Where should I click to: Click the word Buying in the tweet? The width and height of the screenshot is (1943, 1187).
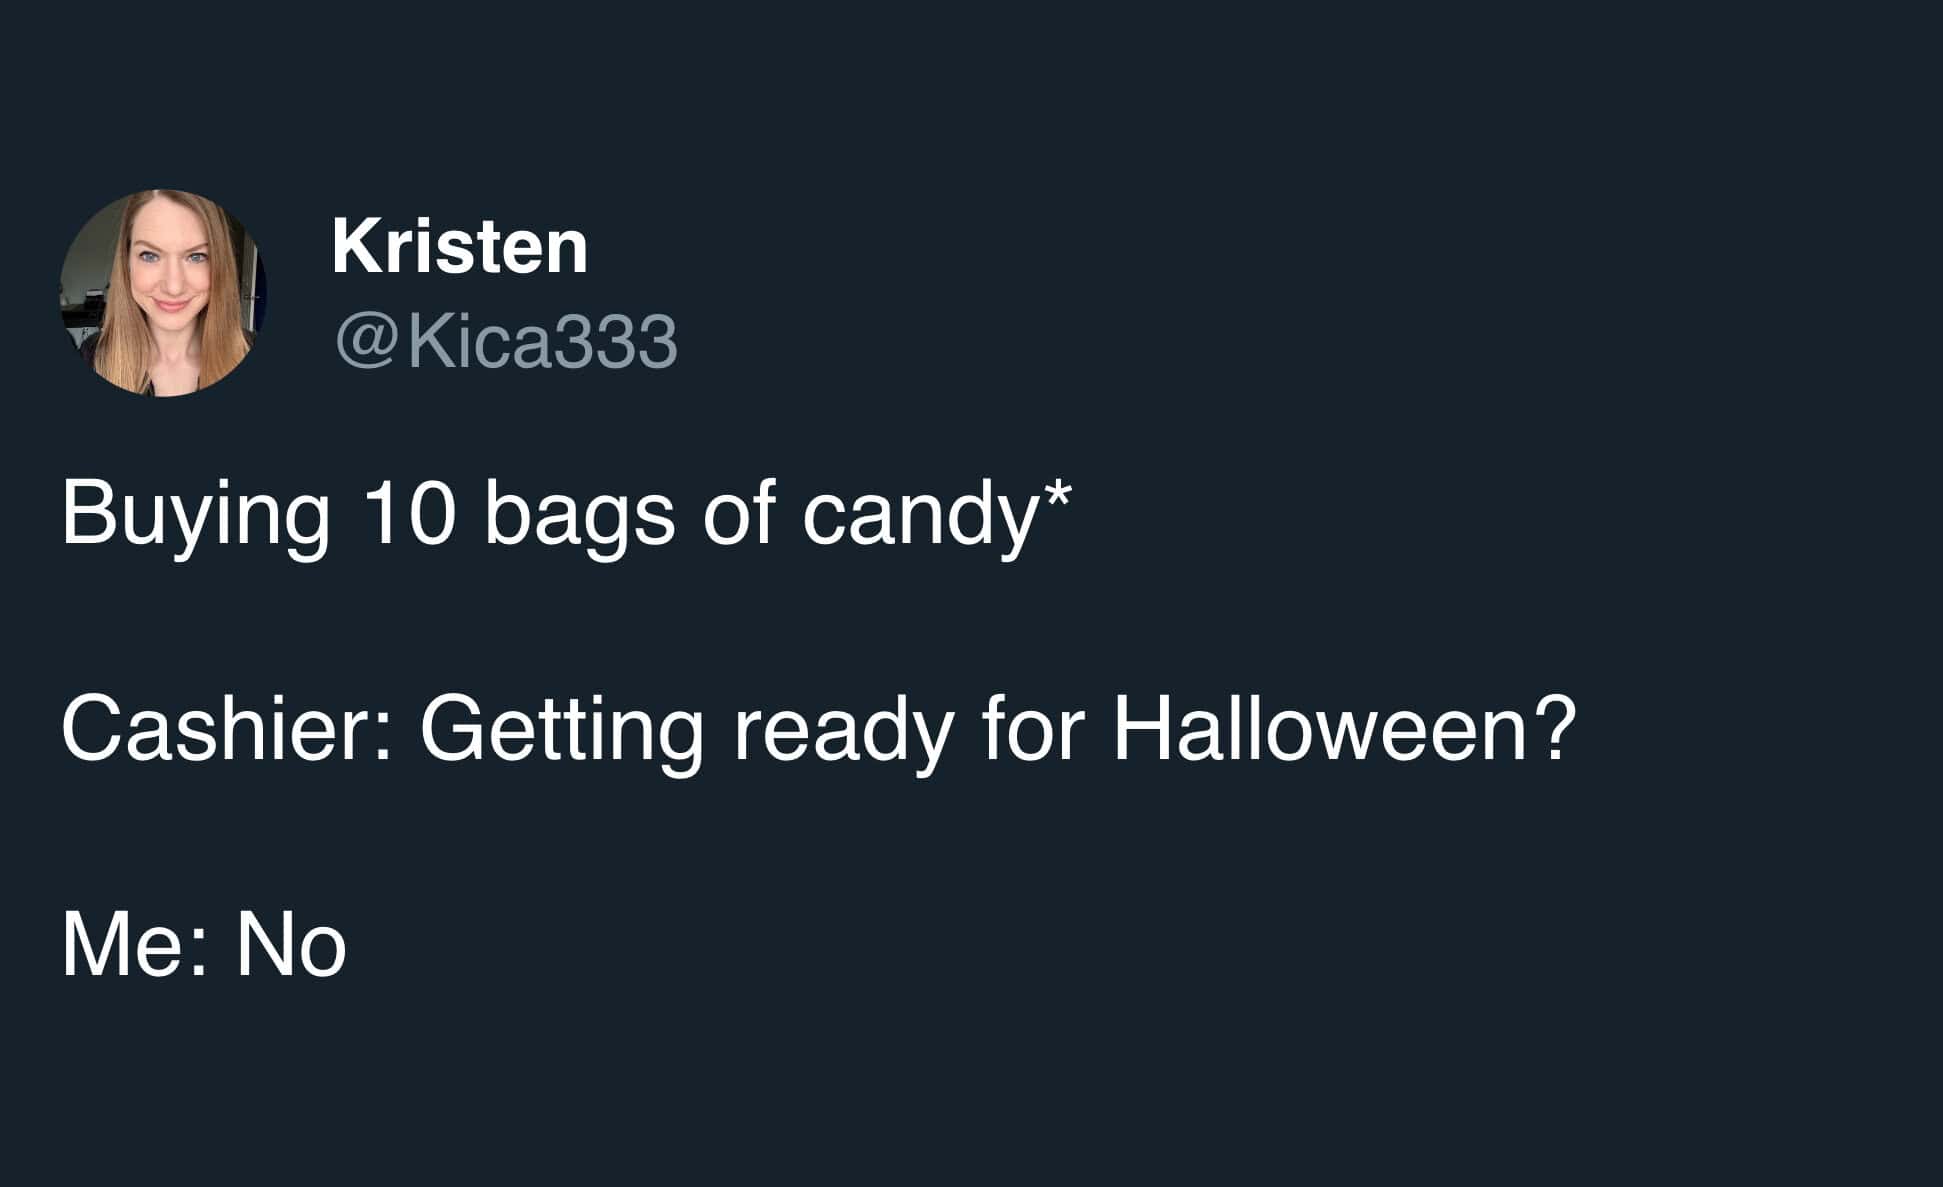tap(195, 514)
